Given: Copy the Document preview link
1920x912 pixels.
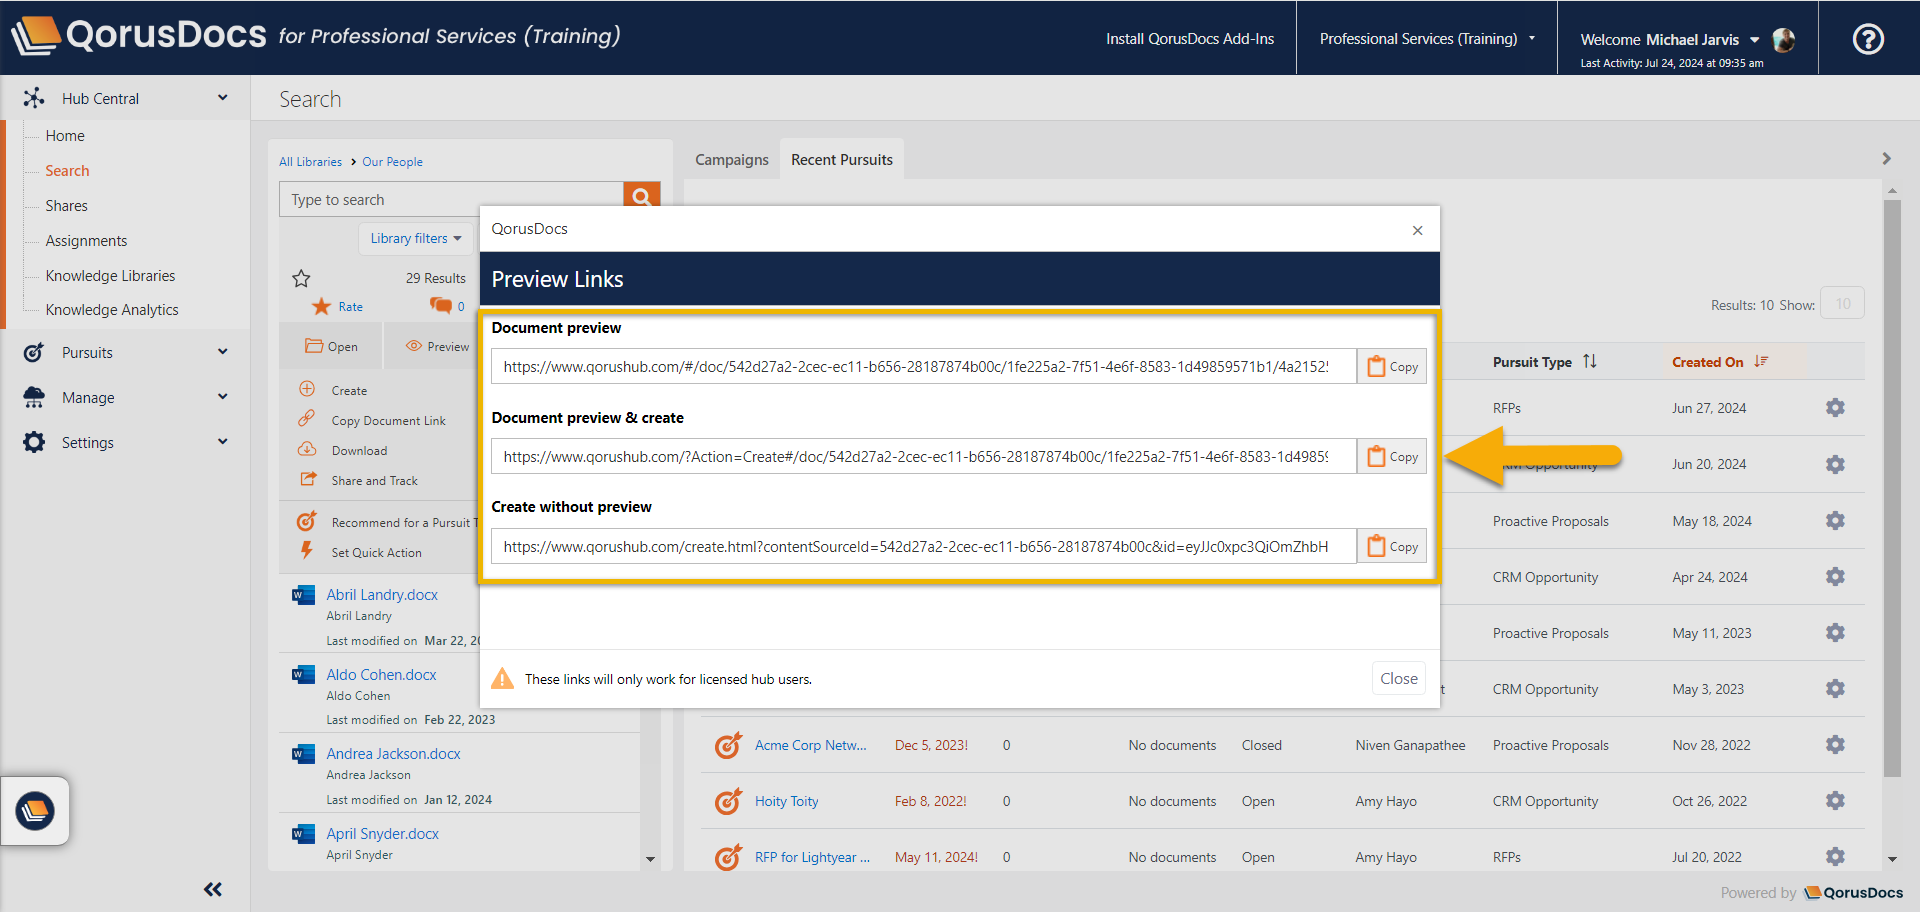Looking at the screenshot, I should (x=1392, y=366).
